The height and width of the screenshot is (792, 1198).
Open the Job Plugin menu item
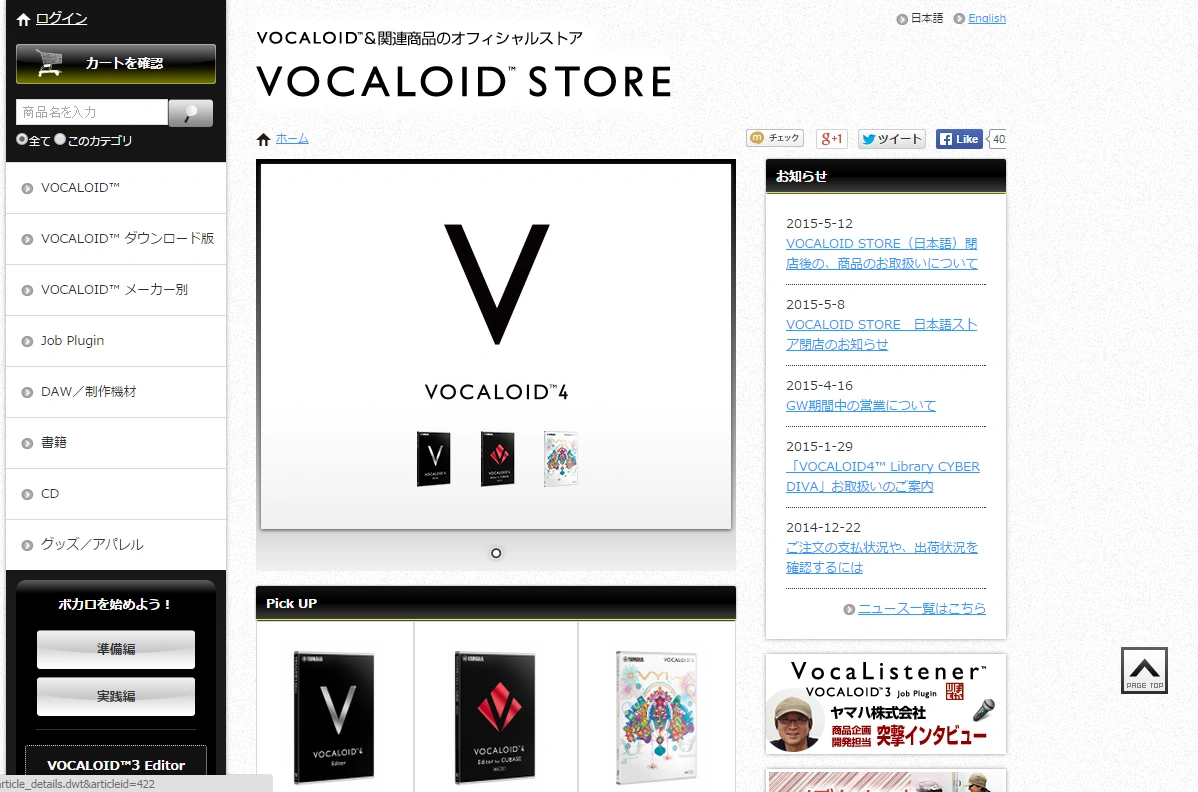[x=116, y=341]
